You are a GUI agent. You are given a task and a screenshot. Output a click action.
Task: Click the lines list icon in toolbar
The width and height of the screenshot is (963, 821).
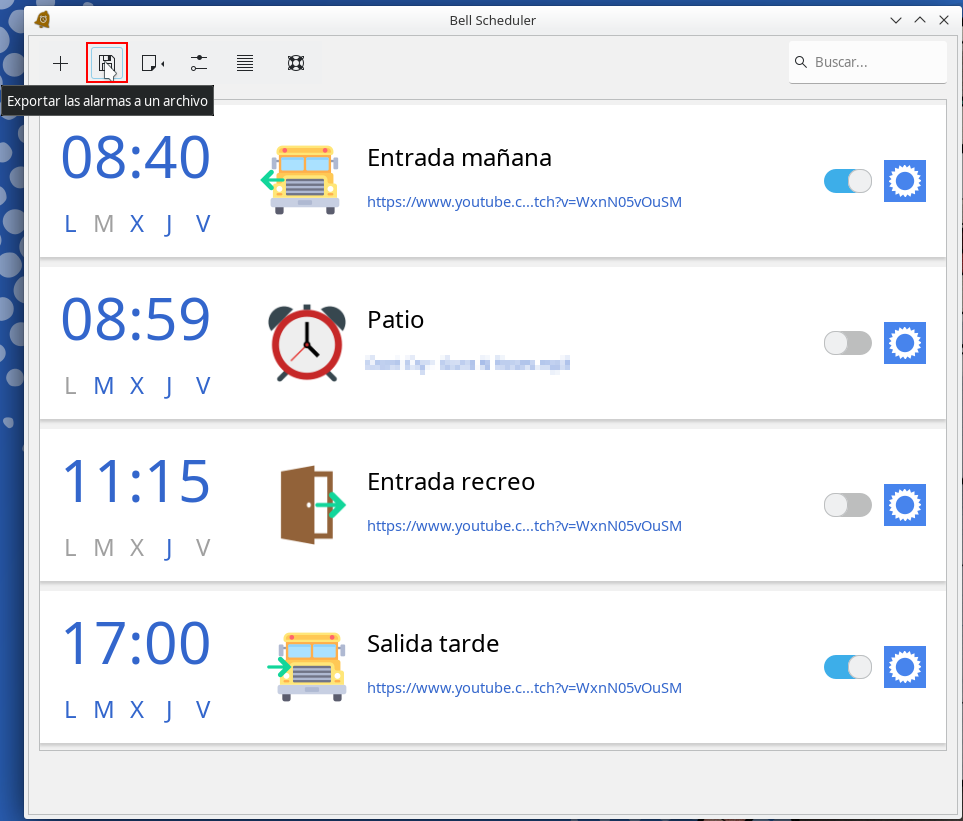click(245, 64)
